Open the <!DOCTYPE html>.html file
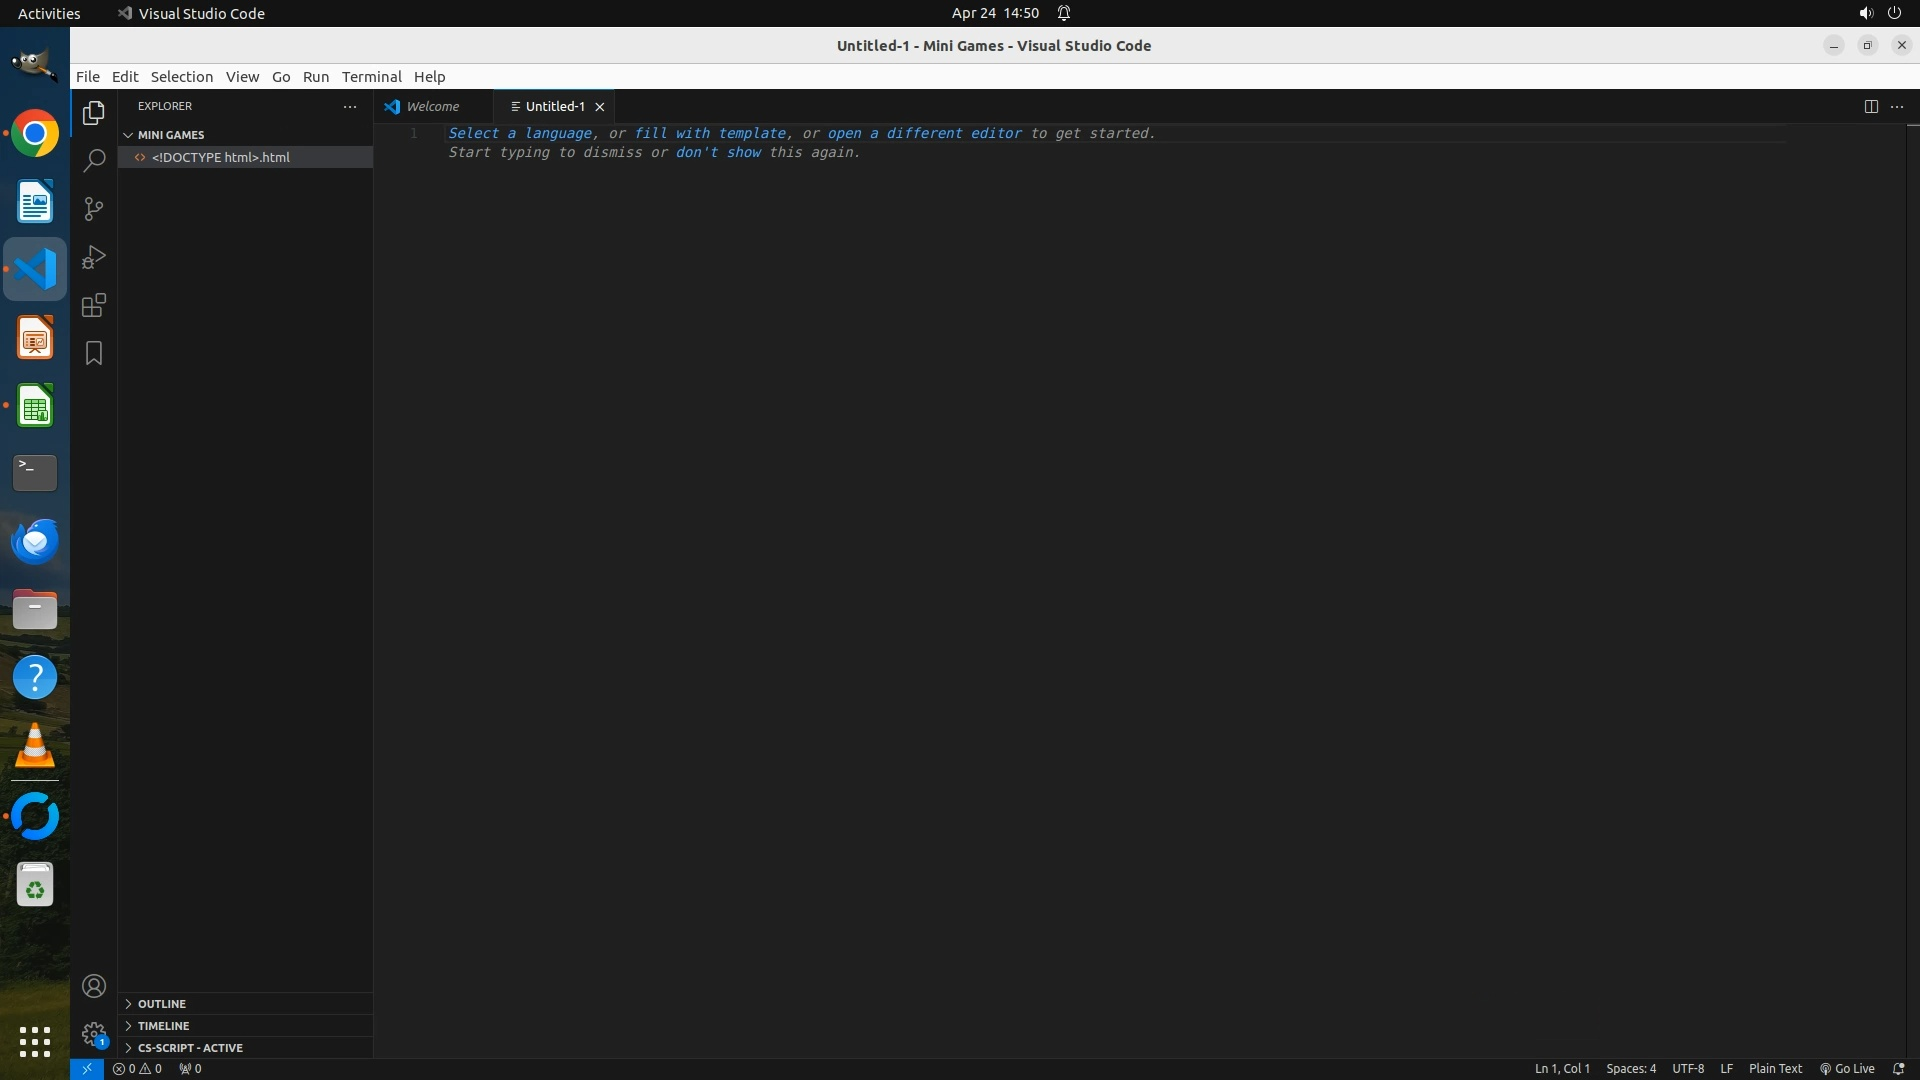The height and width of the screenshot is (1080, 1920). pos(221,157)
